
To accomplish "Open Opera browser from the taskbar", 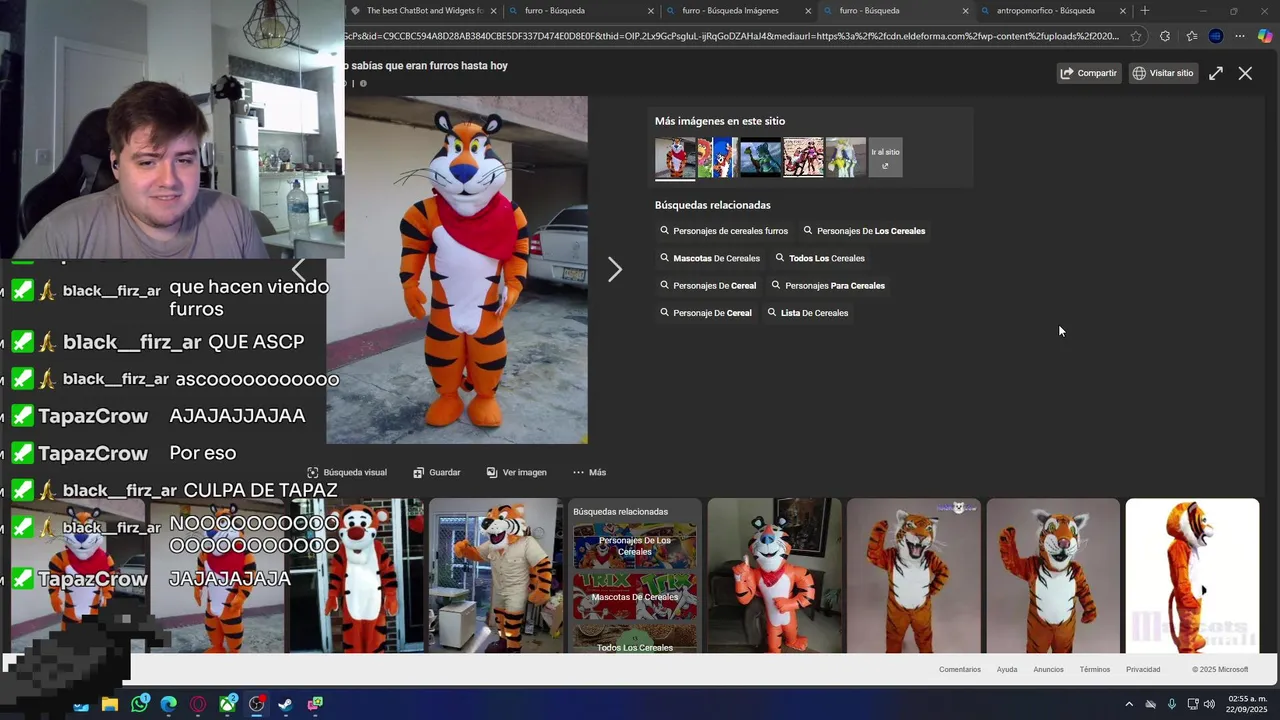I will click(198, 704).
